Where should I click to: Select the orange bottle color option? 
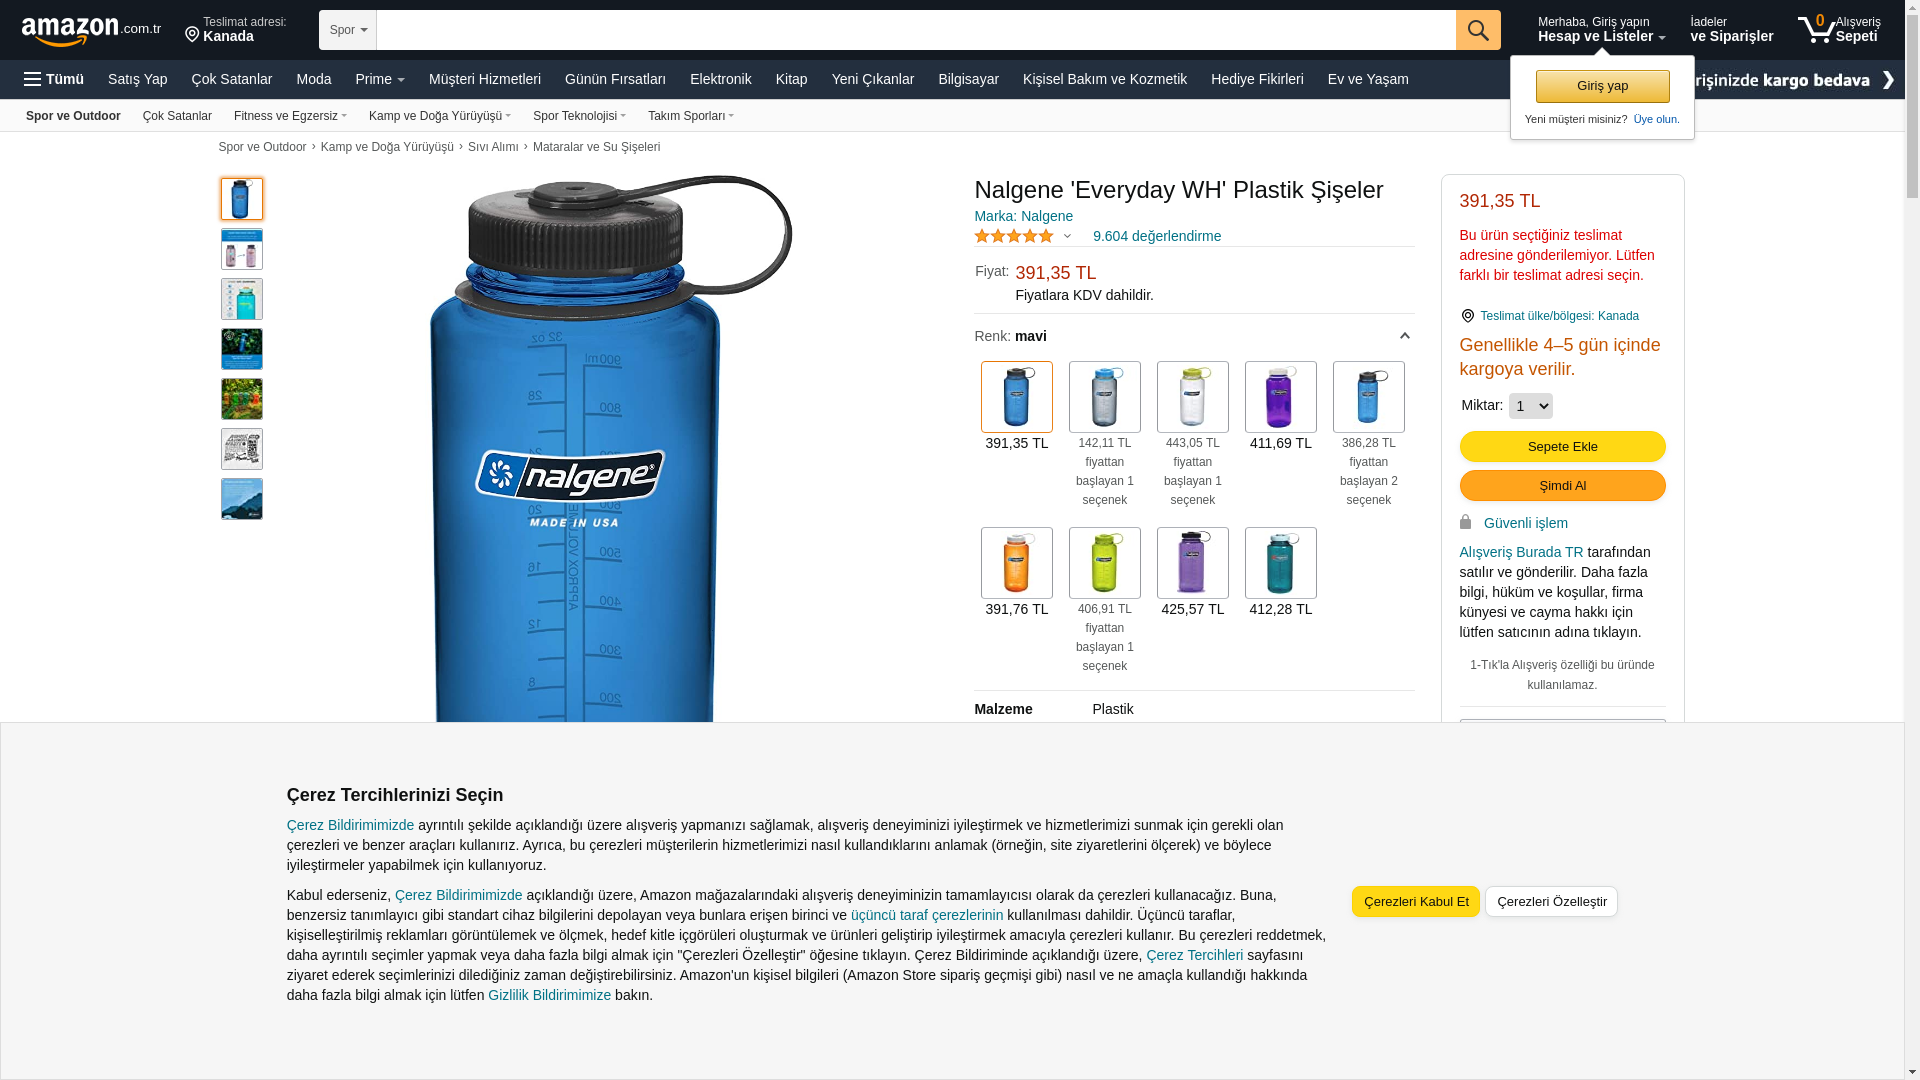1016,563
